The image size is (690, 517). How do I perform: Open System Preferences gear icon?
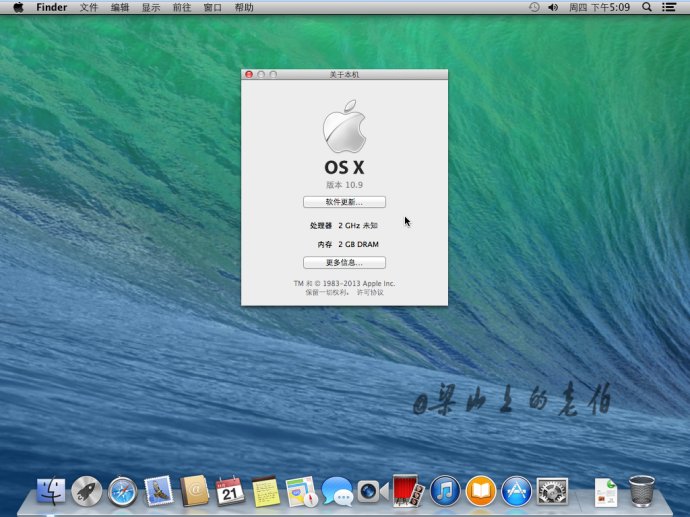tap(552, 491)
